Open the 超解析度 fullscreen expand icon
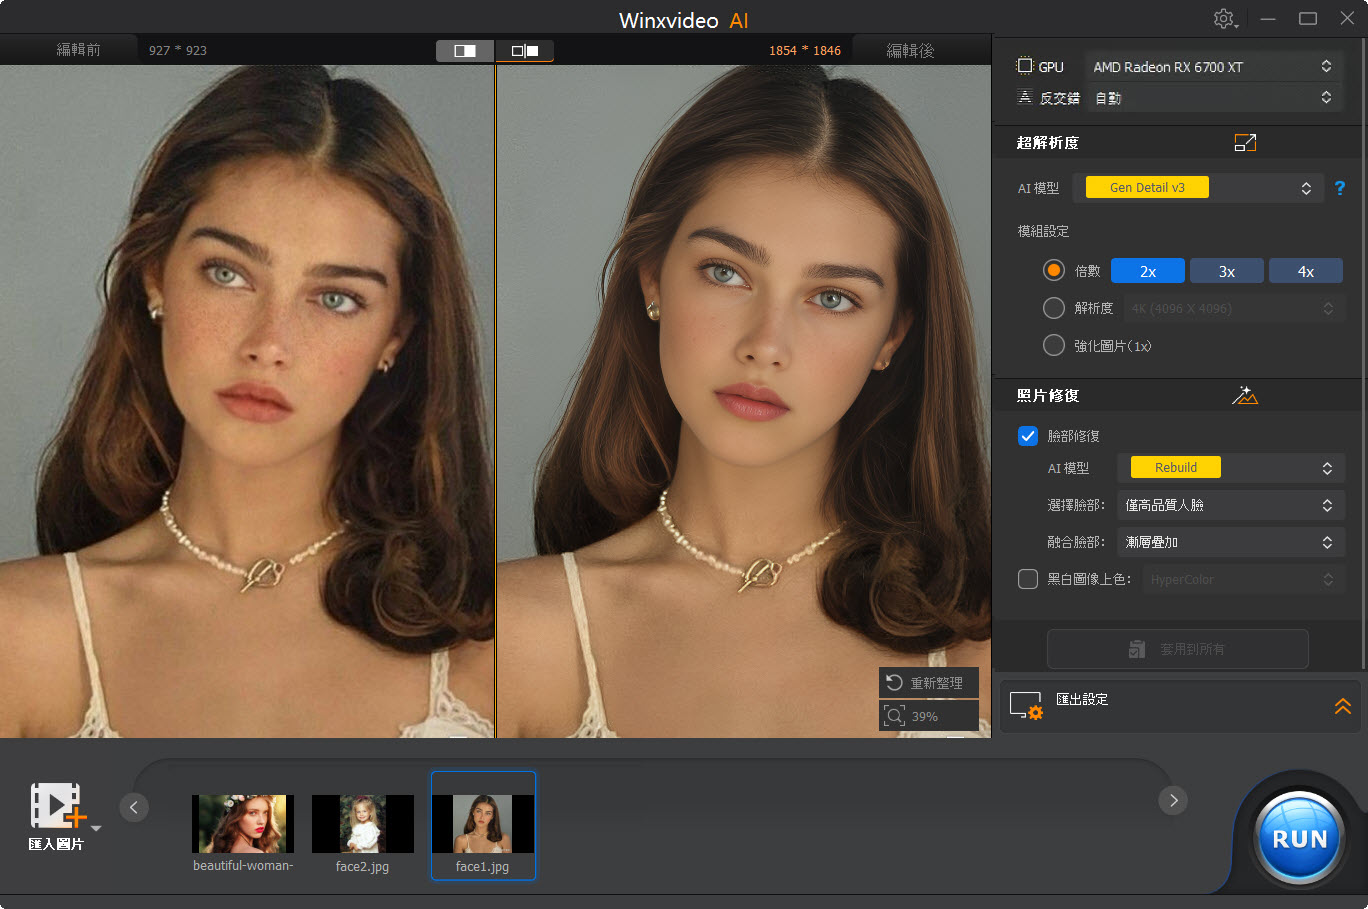 pyautogui.click(x=1245, y=142)
